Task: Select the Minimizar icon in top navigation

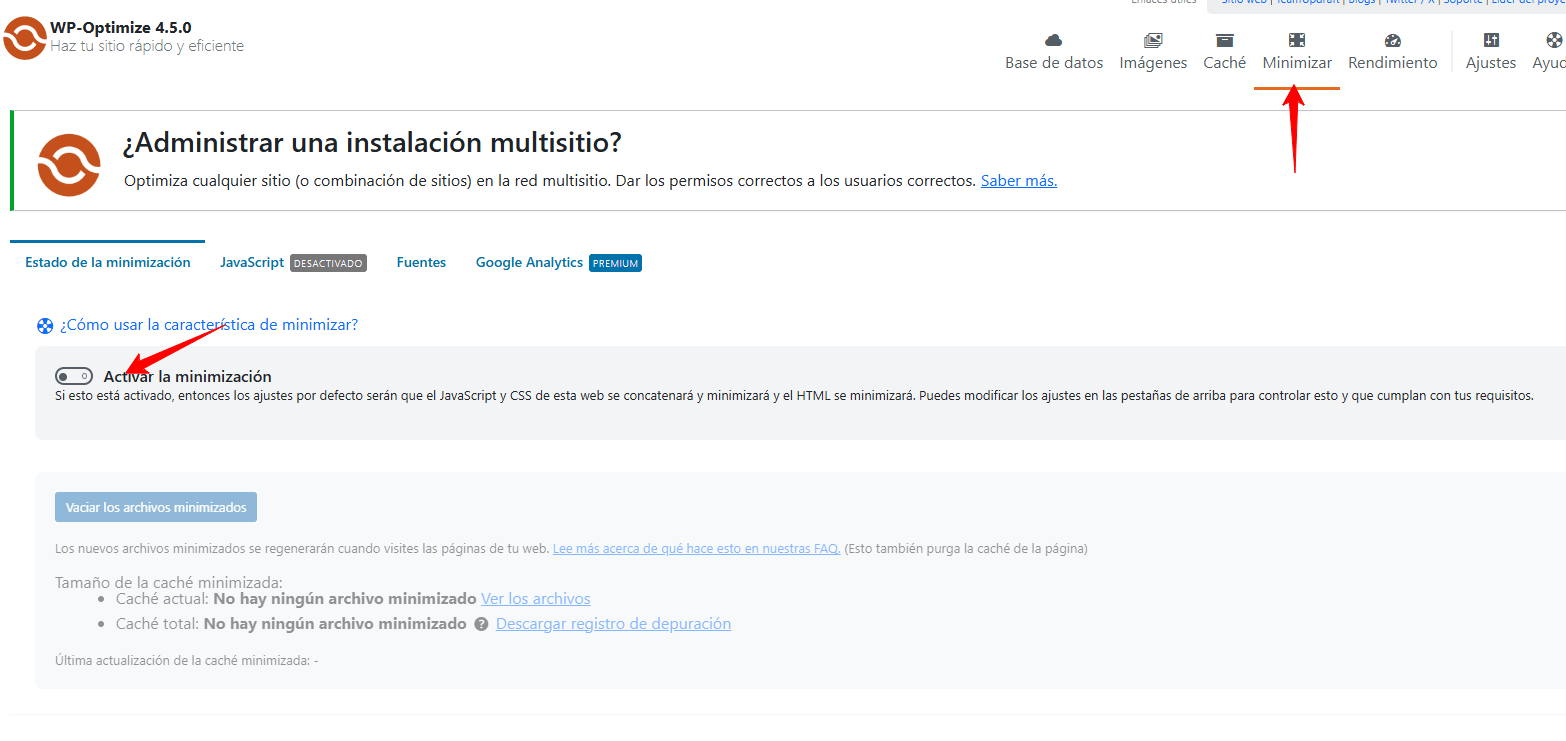Action: 1296,41
